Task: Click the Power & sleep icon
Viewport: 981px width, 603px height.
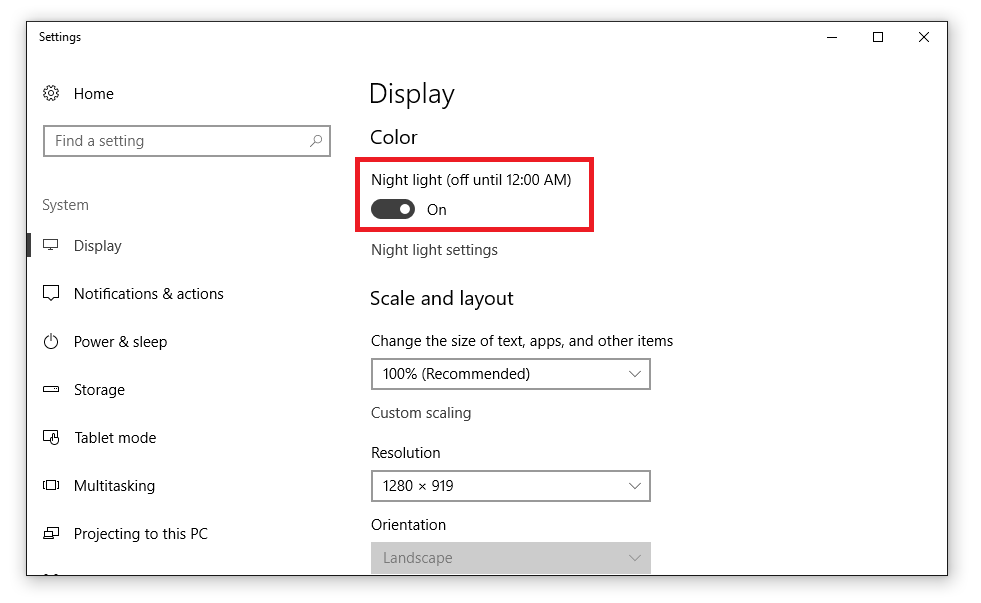Action: coord(51,342)
